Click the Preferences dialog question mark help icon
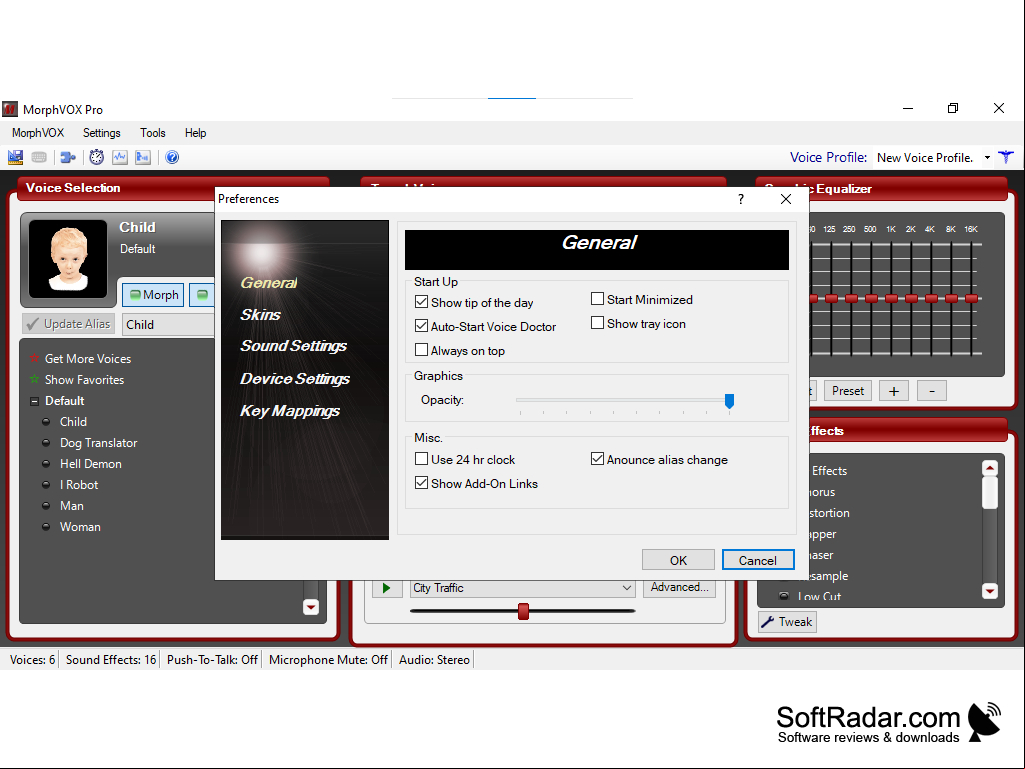This screenshot has height=769, width=1025. point(741,199)
